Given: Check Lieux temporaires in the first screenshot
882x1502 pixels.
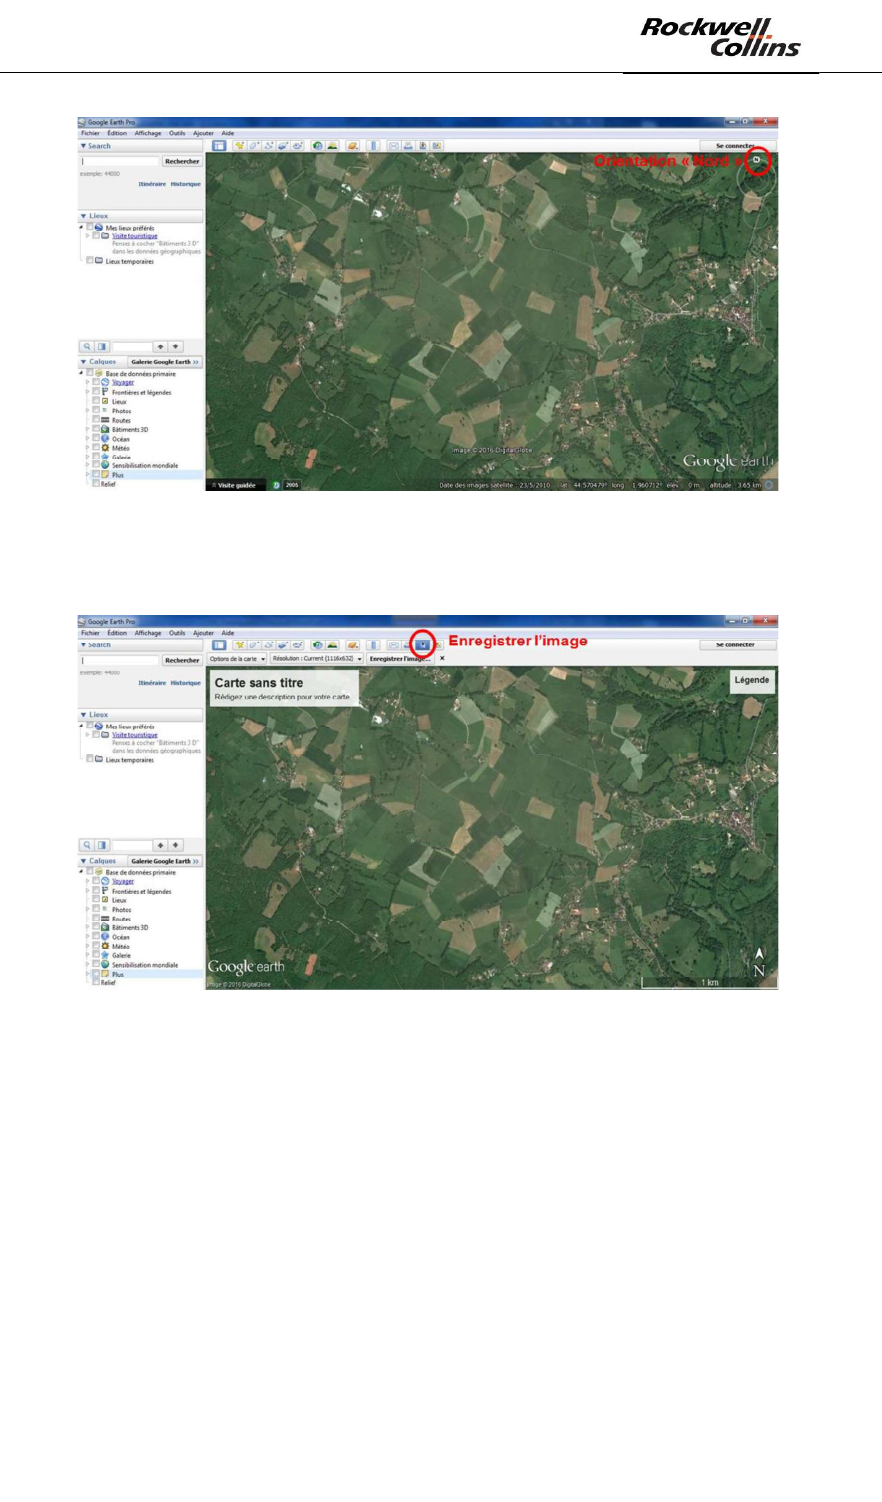Looking at the screenshot, I should pos(89,261).
